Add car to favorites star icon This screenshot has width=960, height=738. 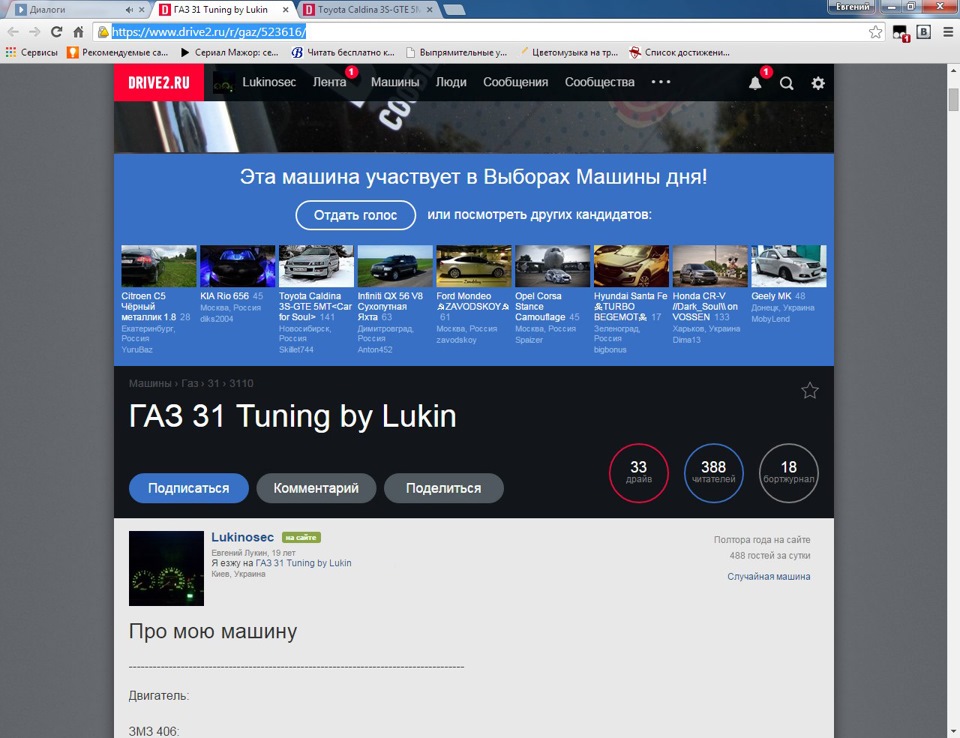tap(809, 390)
